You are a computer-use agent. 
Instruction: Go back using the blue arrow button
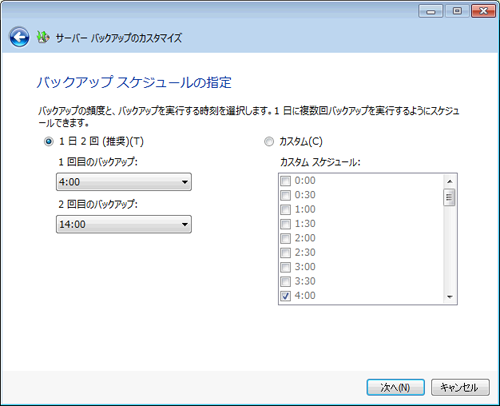pos(19,37)
